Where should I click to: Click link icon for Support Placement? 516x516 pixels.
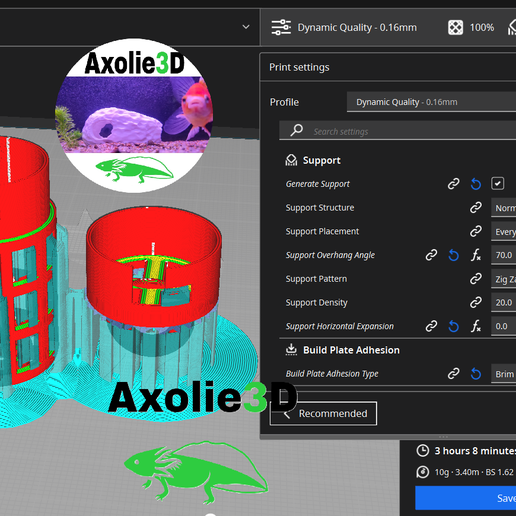point(476,231)
